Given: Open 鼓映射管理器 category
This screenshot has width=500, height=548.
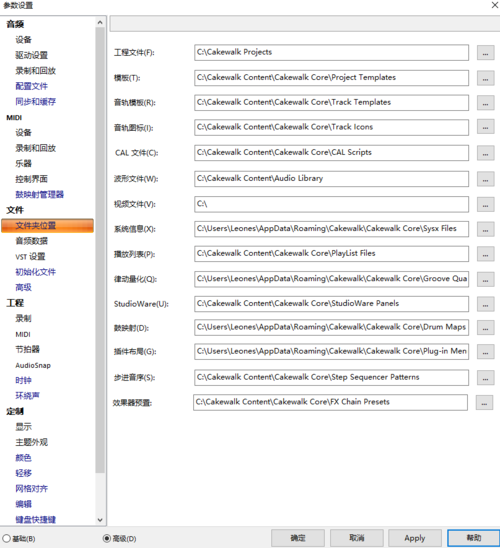Looking at the screenshot, I should tap(39, 194).
